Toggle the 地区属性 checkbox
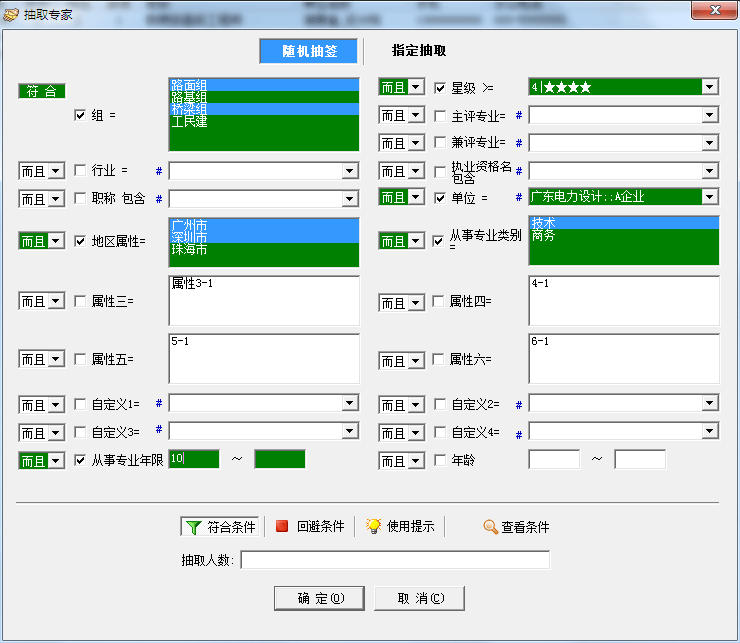The height and width of the screenshot is (643, 740). click(x=81, y=241)
